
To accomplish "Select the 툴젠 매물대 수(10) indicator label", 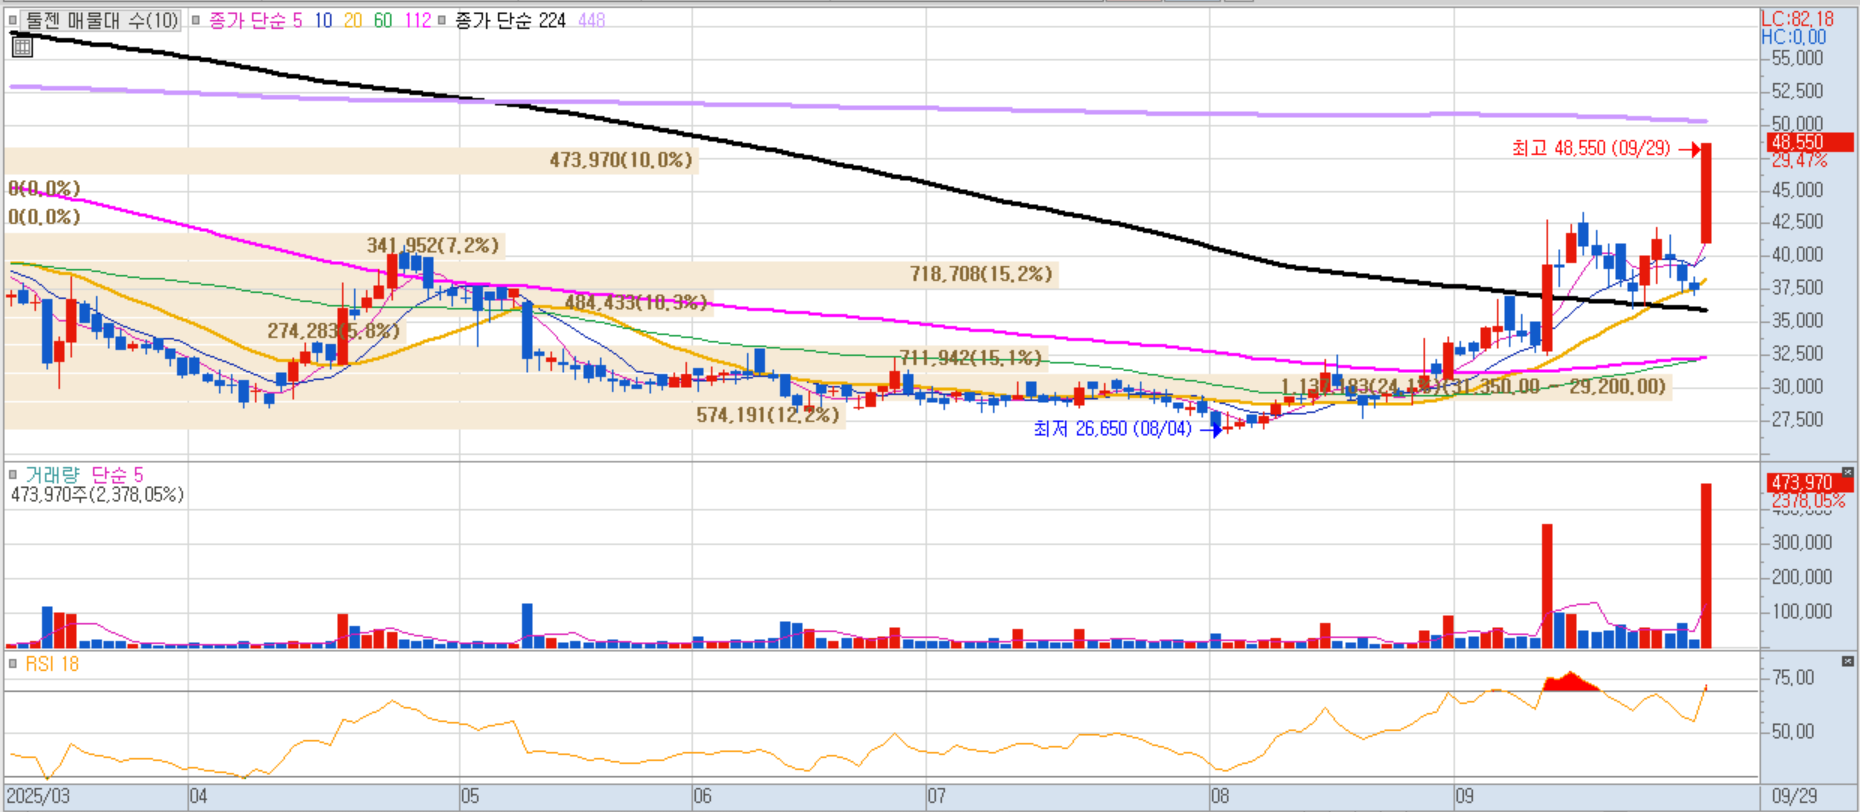I will coord(102,20).
